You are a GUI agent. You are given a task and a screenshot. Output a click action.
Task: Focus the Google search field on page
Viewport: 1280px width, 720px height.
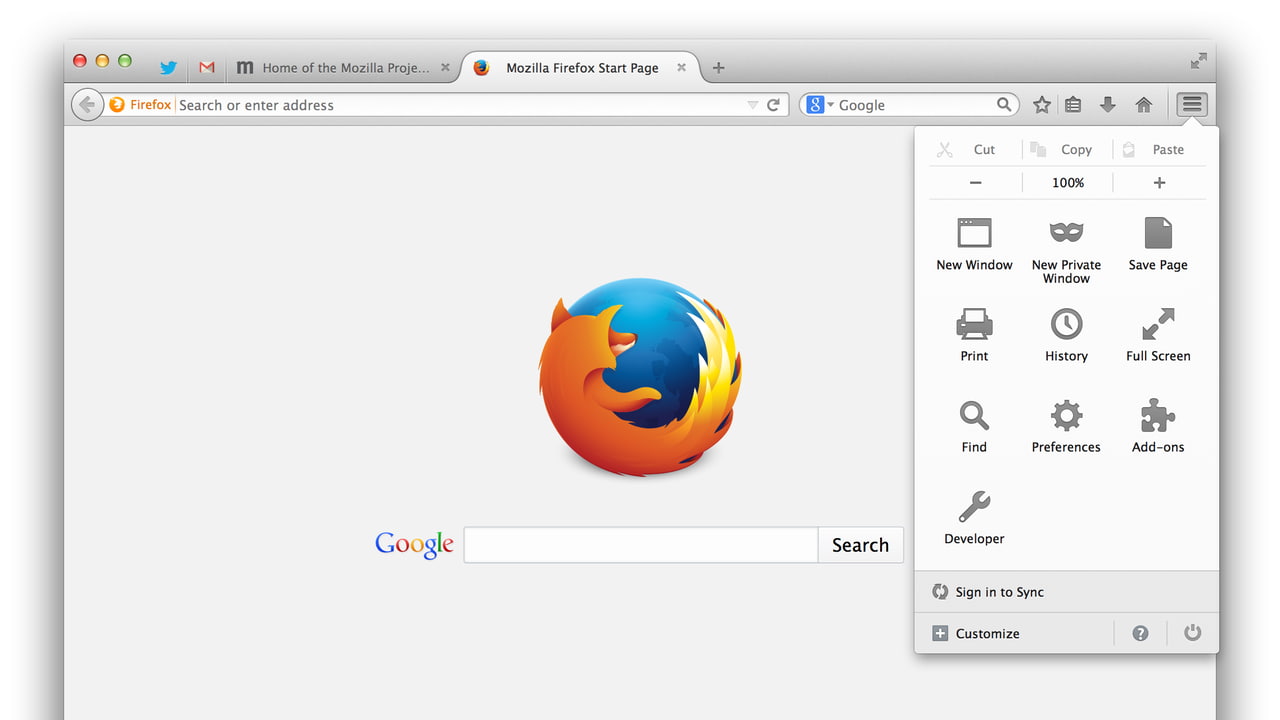(x=641, y=545)
